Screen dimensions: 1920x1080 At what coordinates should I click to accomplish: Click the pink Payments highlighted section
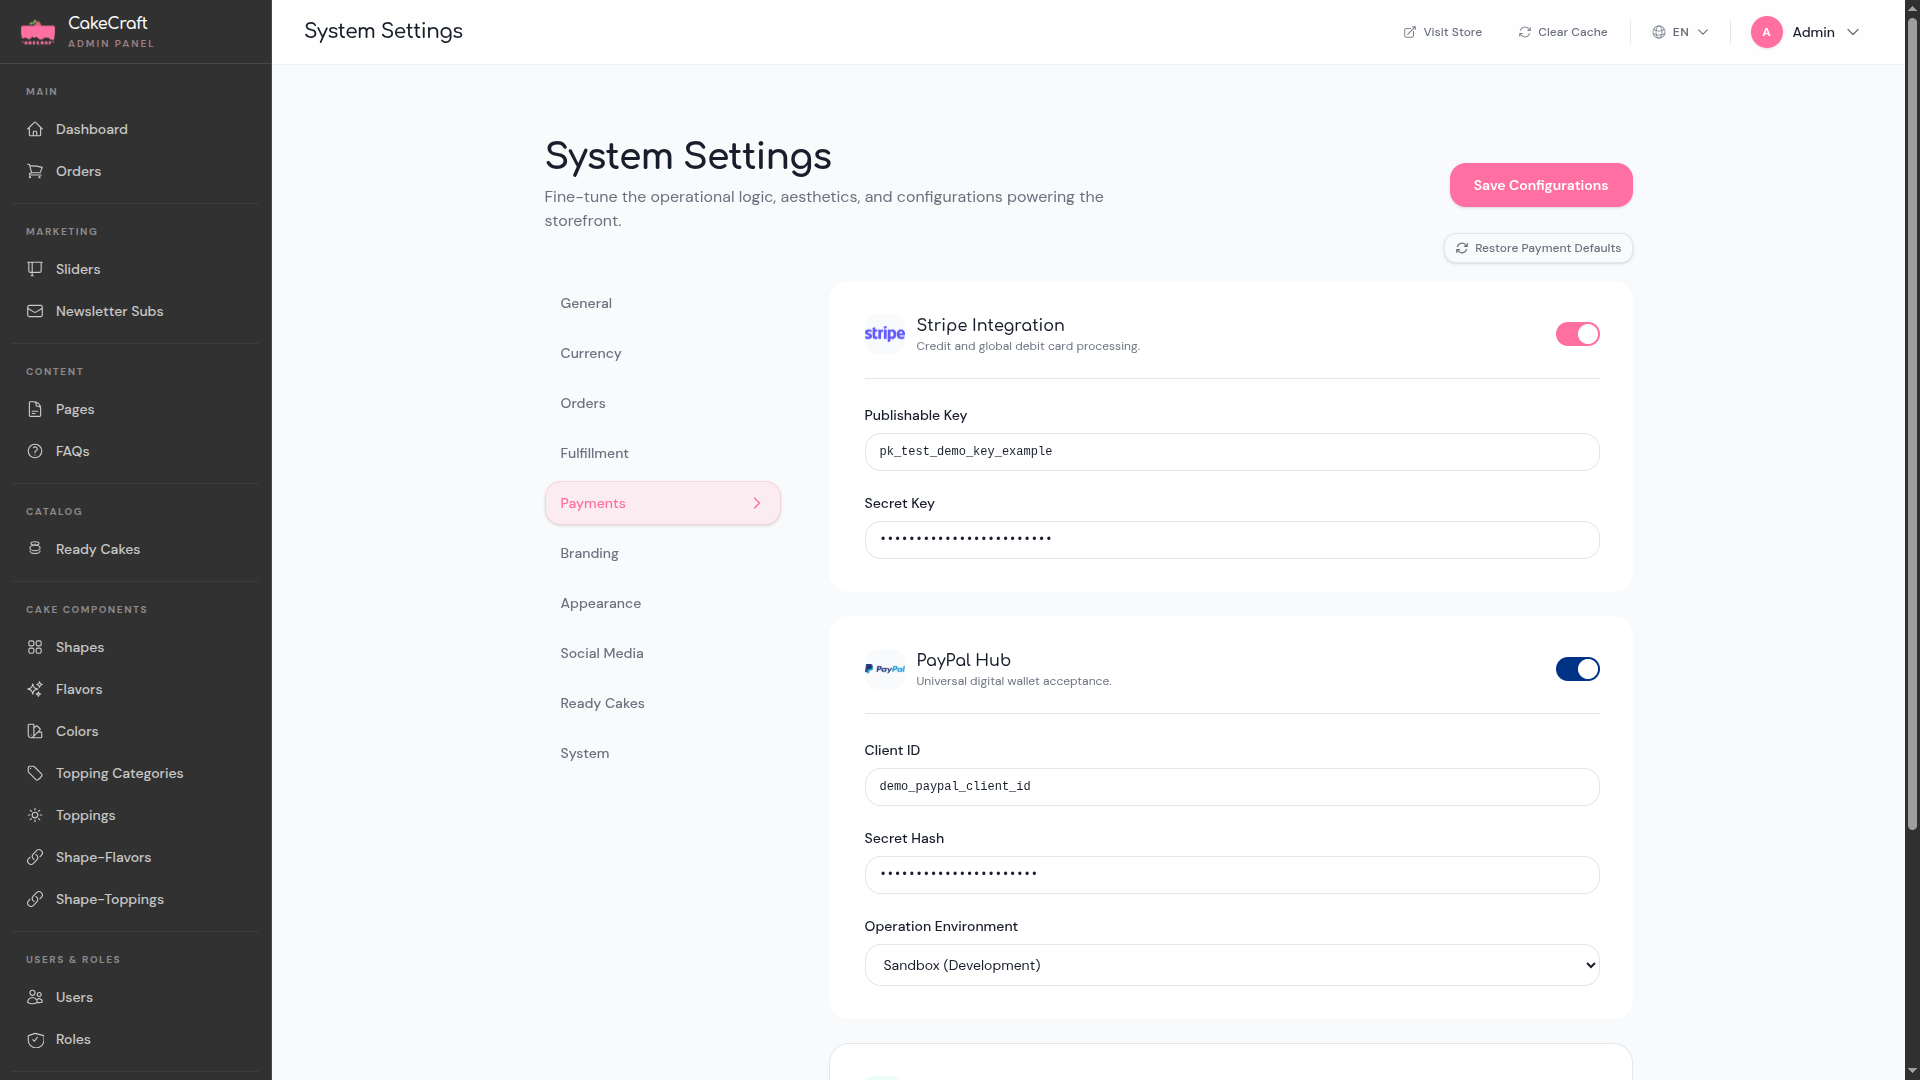pos(662,503)
